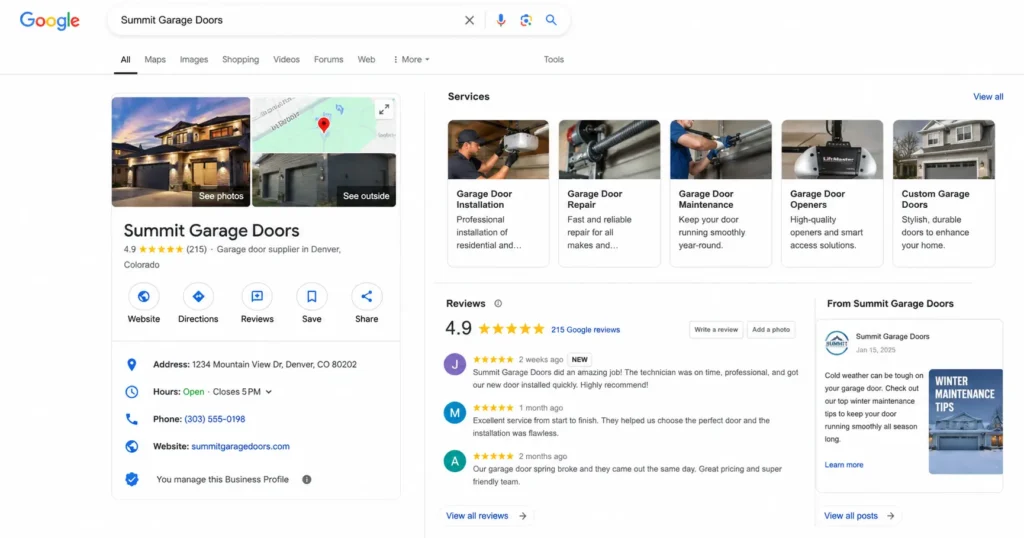This screenshot has width=1024, height=538.
Task: Click reviewer J avatar
Action: 455,364
